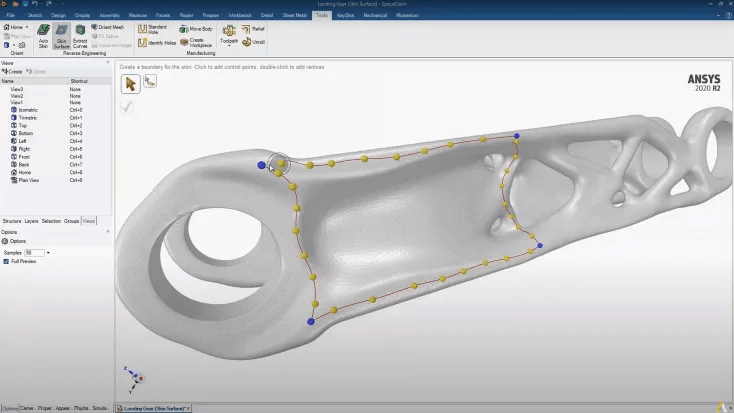Click the Extract Curves tool
The image size is (734, 413).
(80, 35)
